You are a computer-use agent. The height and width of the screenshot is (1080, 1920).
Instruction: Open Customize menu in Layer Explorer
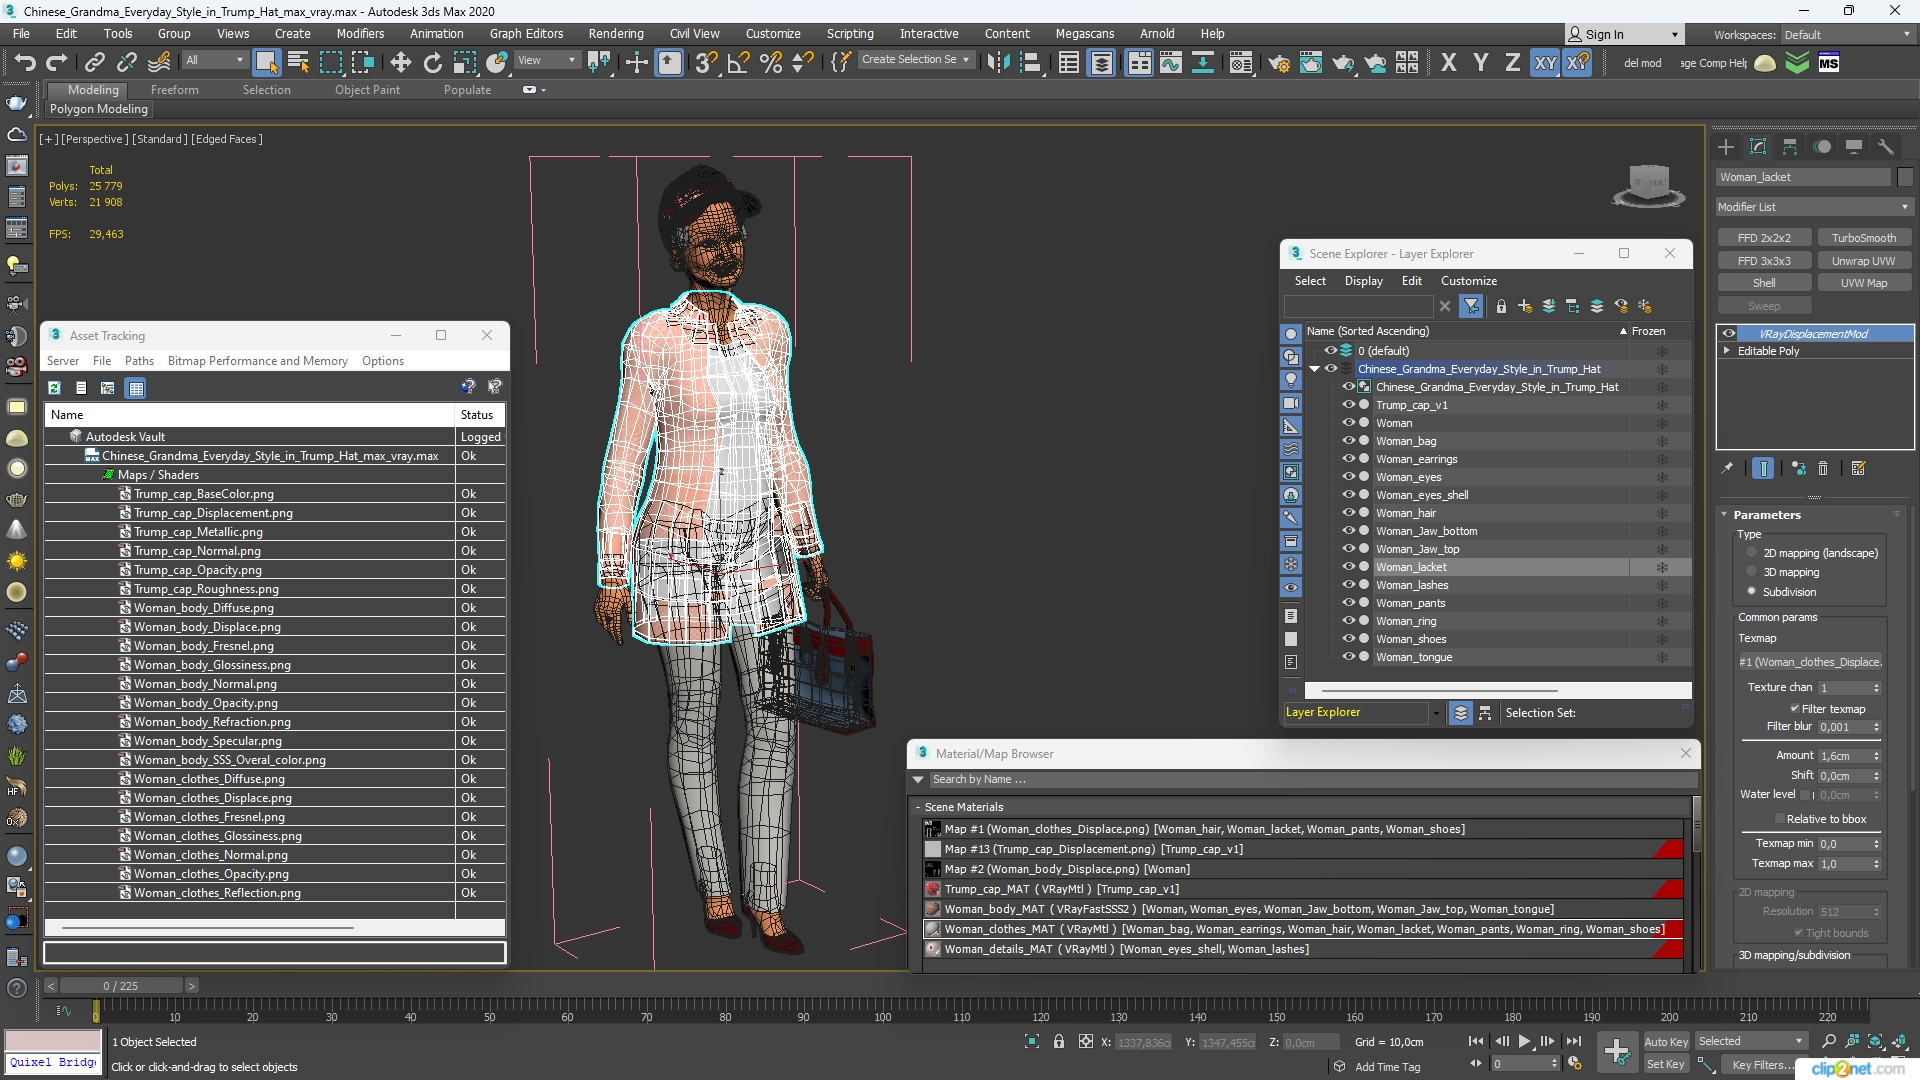click(x=1468, y=281)
